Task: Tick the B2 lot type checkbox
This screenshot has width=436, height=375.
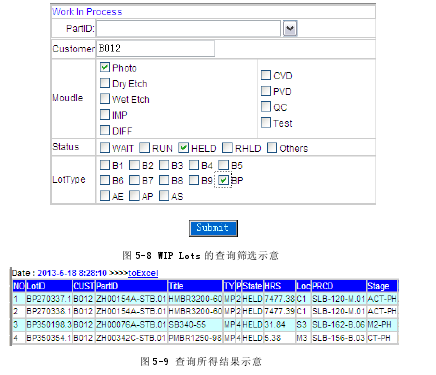Action: pyautogui.click(x=134, y=165)
